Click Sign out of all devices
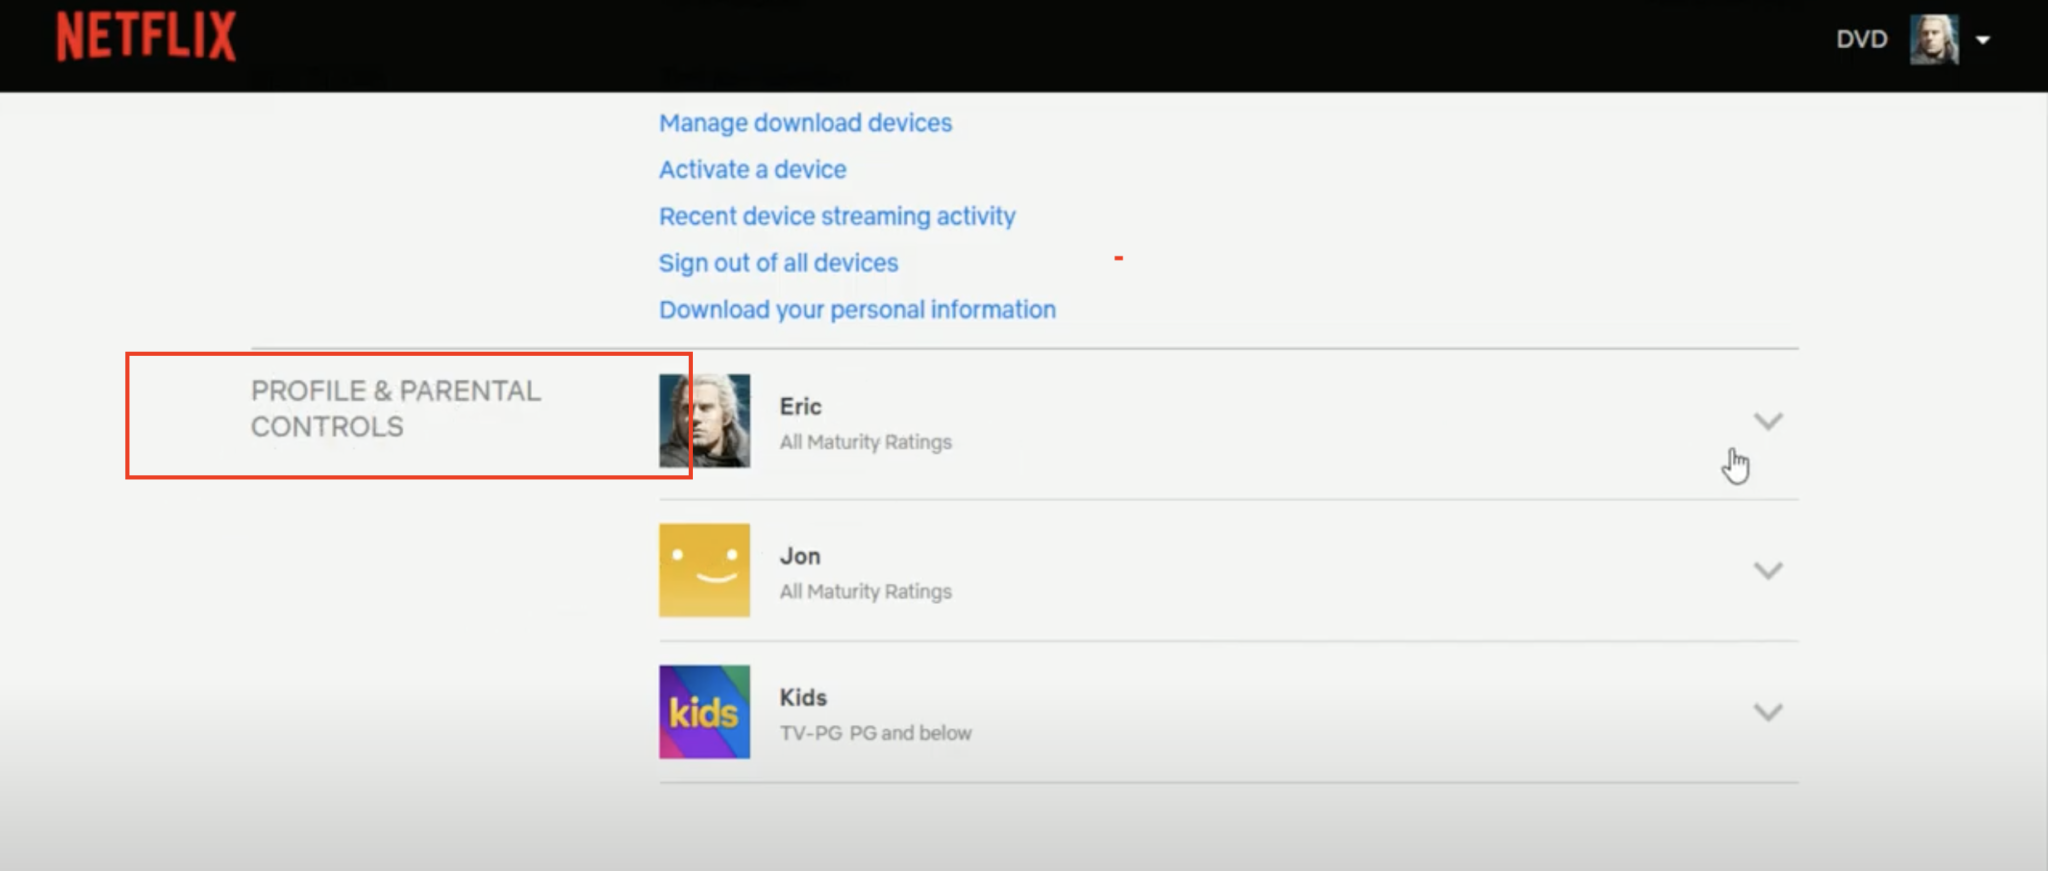 click(778, 263)
